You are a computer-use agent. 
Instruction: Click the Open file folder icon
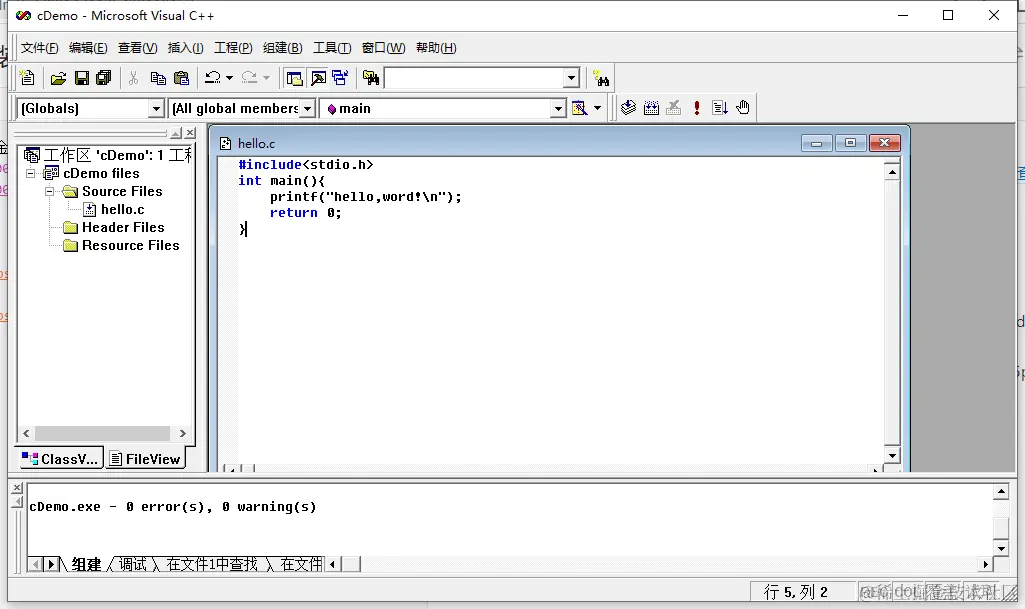point(58,78)
